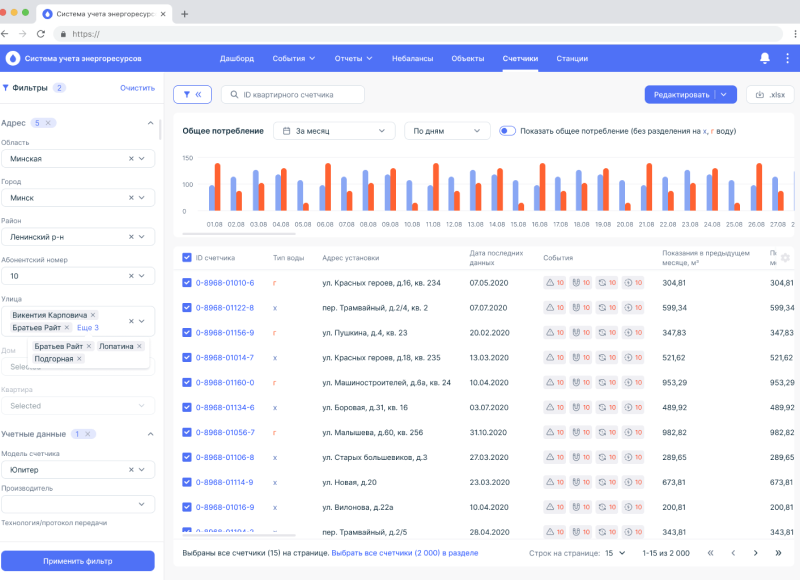Screen dimensions: 800x580
Task: Toggle Показать общее потребление switch
Action: (x=508, y=131)
